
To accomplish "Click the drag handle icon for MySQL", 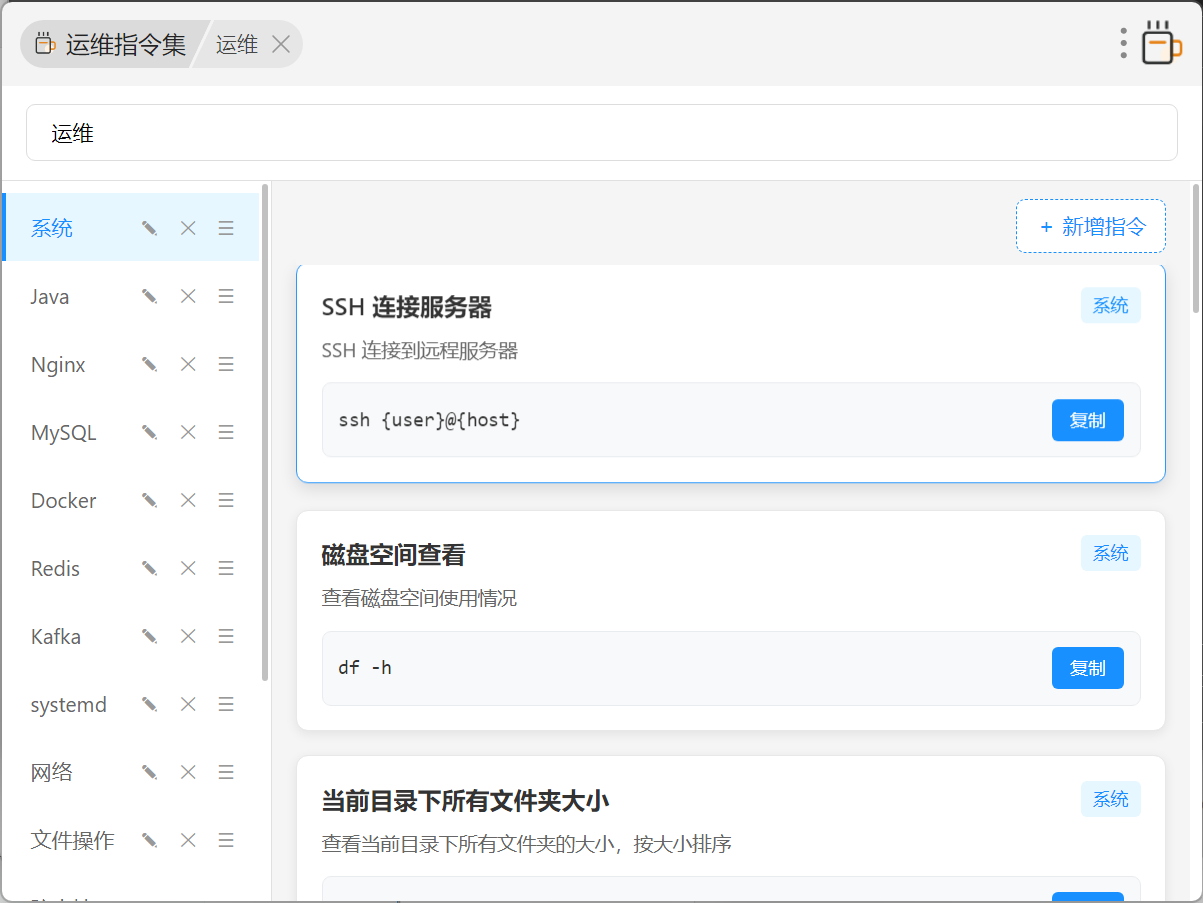I will click(x=226, y=432).
